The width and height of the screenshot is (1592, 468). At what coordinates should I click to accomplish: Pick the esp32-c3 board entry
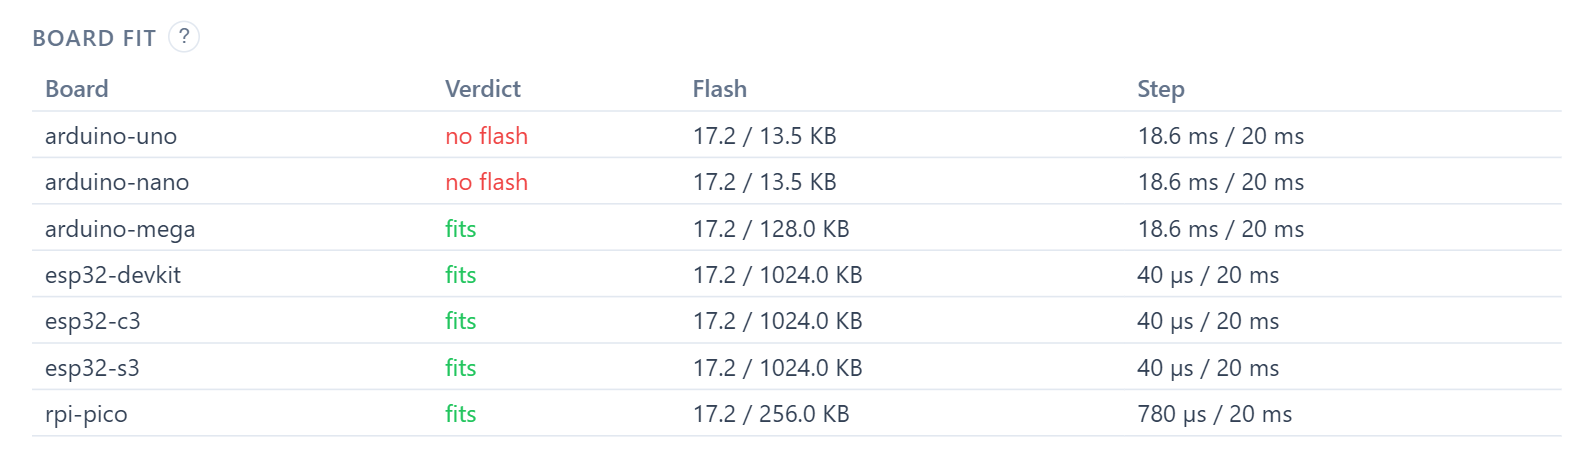pyautogui.click(x=93, y=321)
